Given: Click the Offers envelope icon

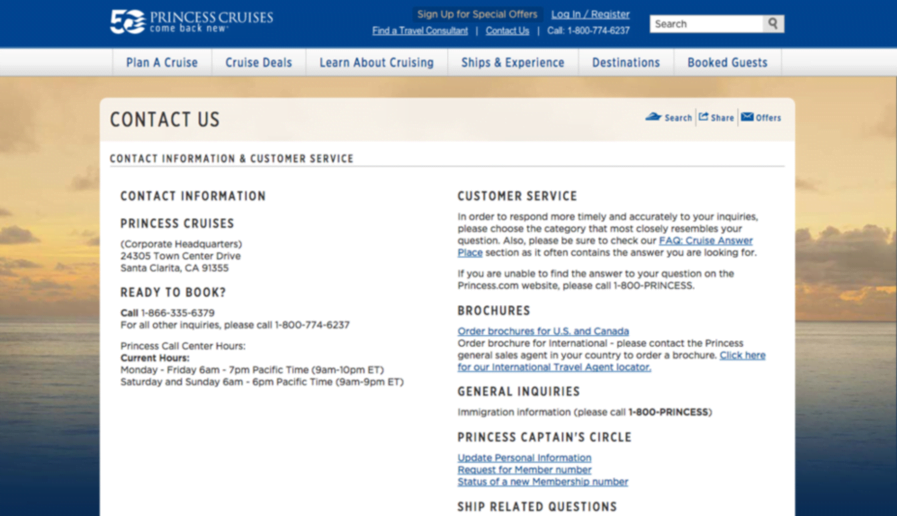Looking at the screenshot, I should click(x=747, y=117).
